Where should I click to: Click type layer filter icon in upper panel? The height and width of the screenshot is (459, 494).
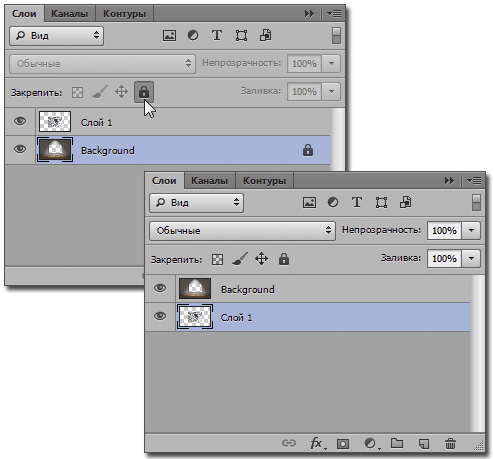(x=217, y=35)
